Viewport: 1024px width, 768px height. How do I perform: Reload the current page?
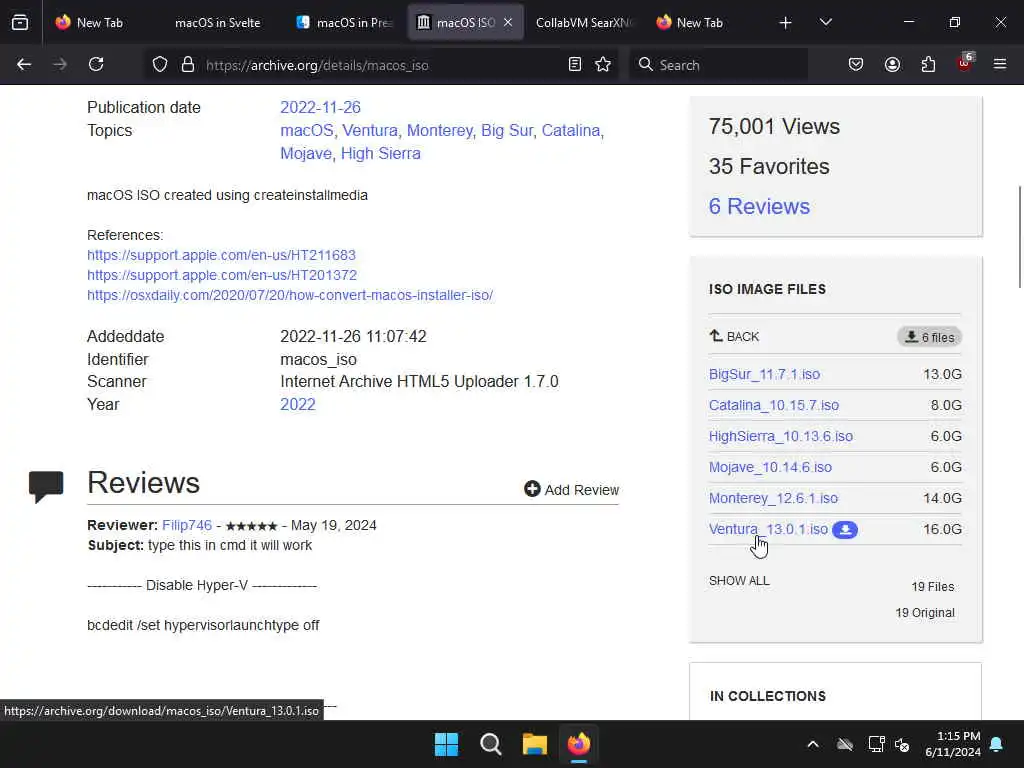(96, 64)
